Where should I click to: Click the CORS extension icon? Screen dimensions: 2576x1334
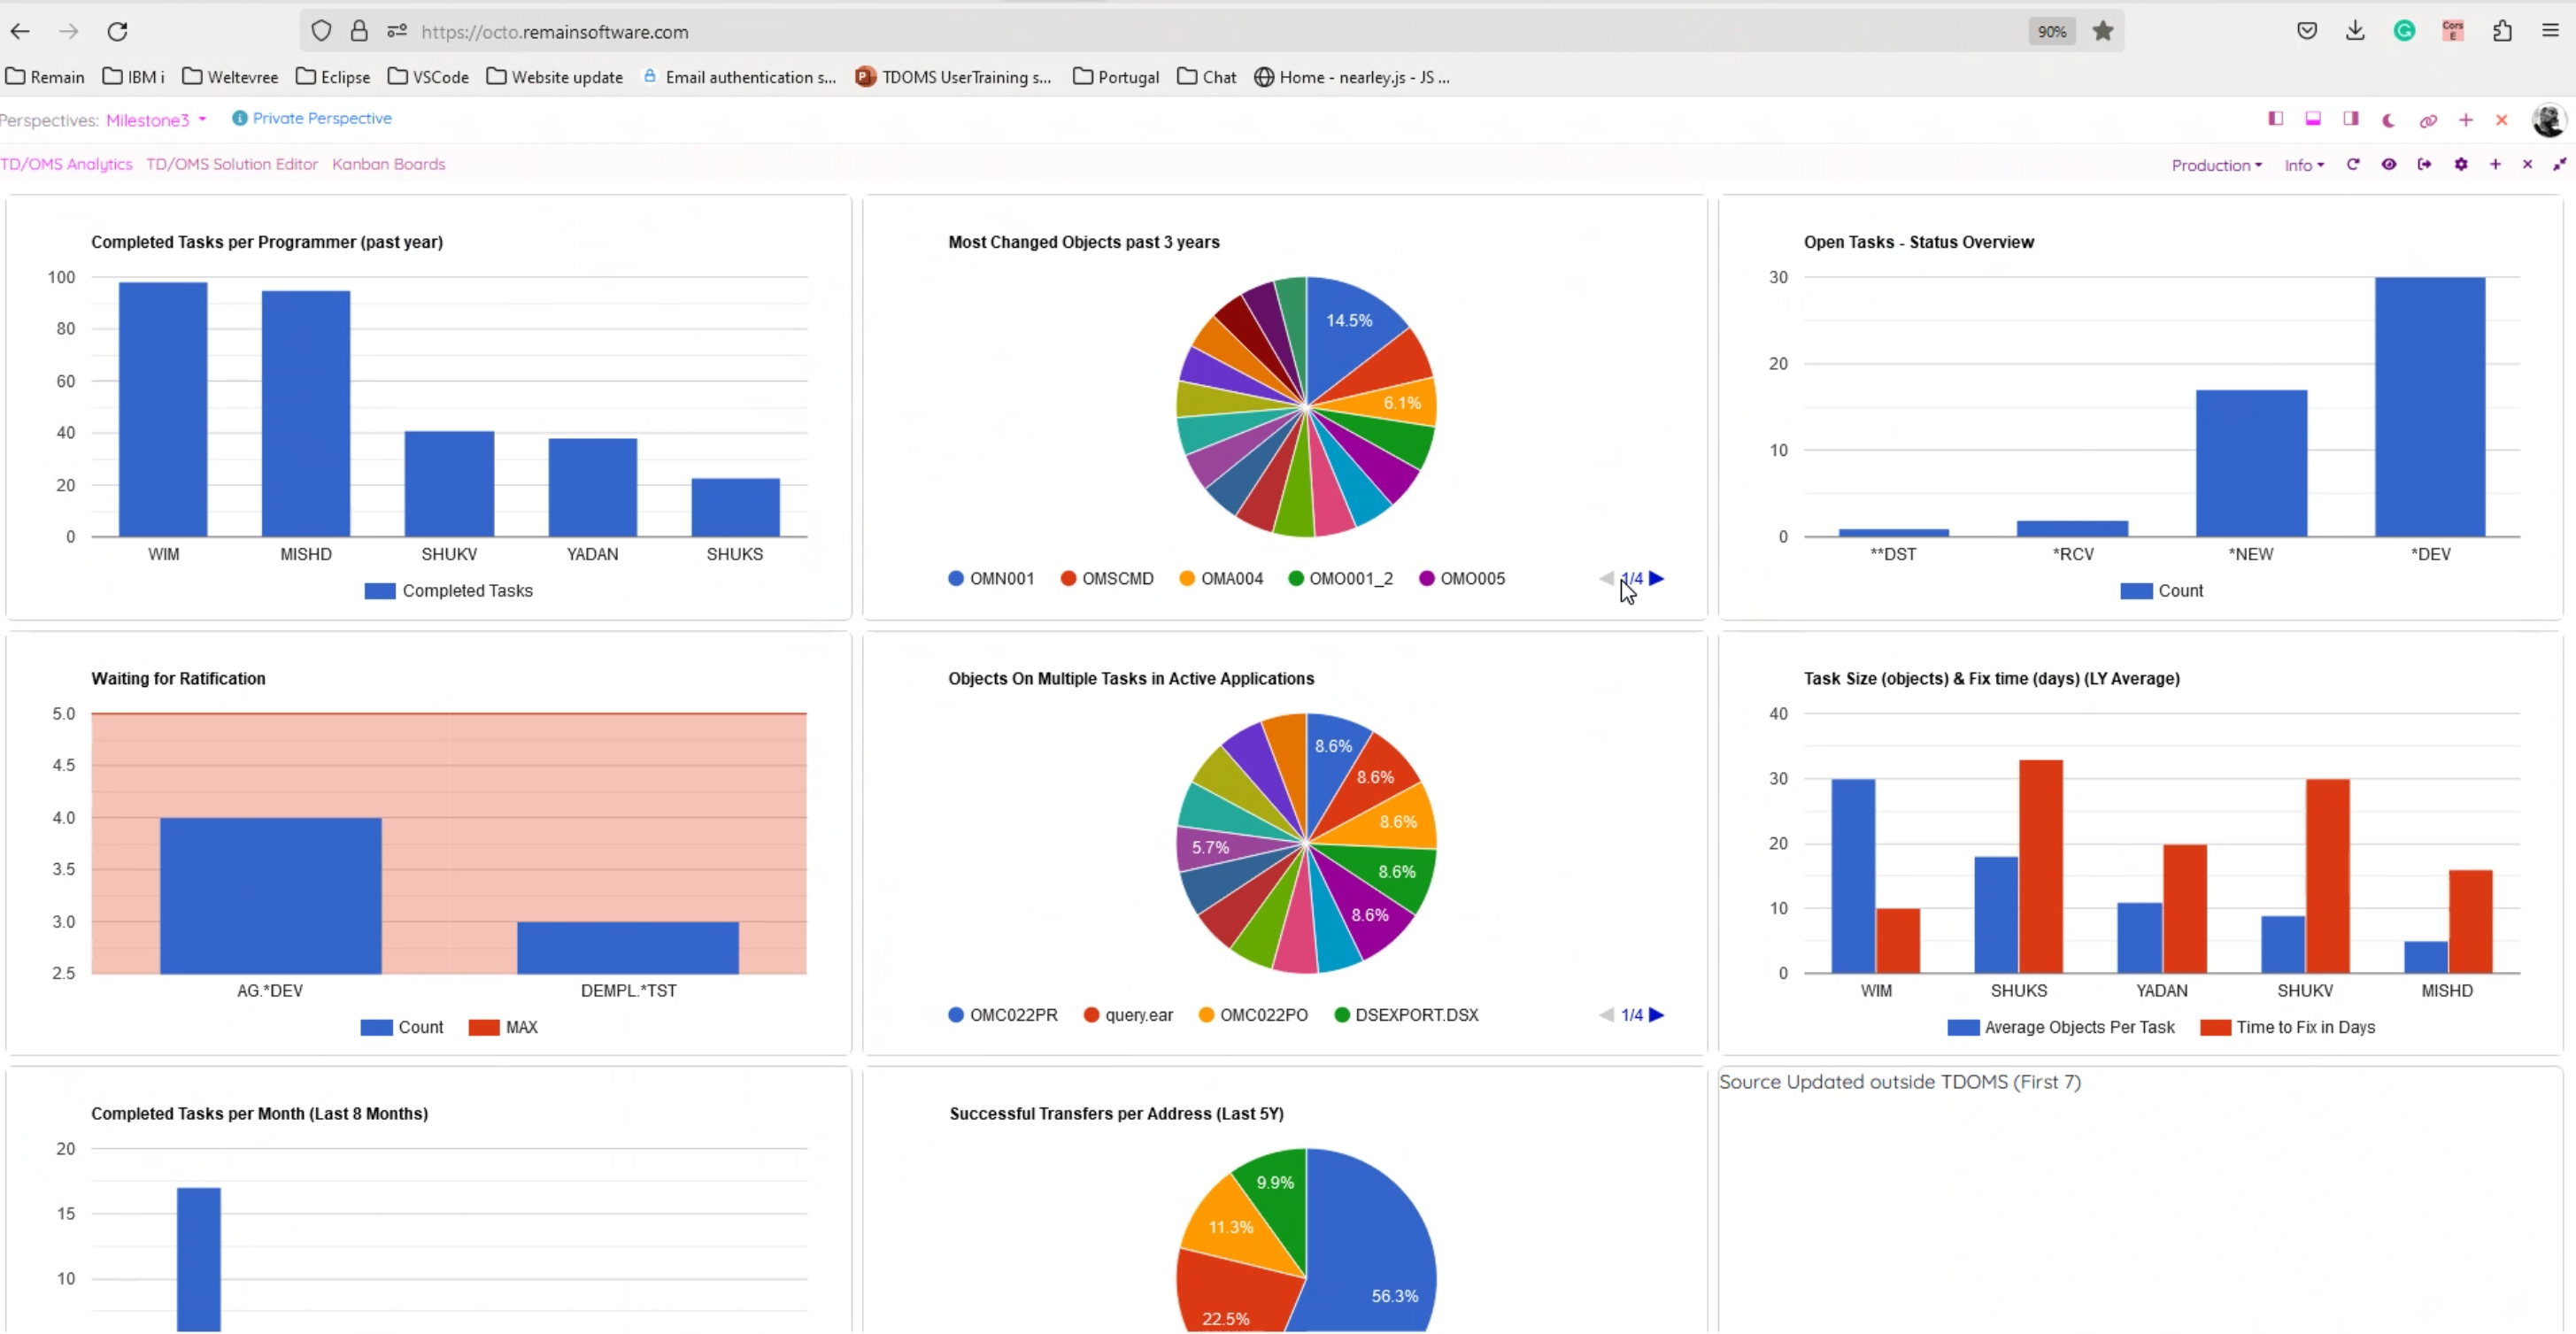[2453, 31]
